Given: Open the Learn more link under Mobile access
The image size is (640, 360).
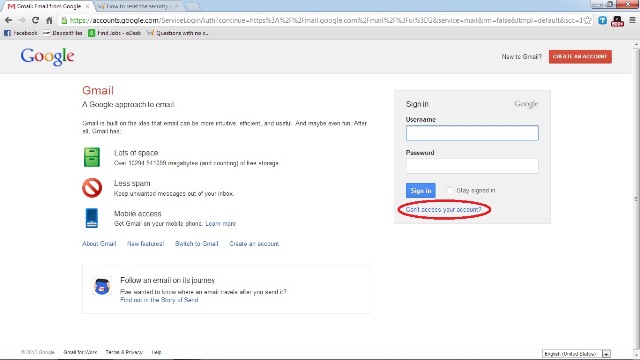Looking at the screenshot, I should point(221,224).
